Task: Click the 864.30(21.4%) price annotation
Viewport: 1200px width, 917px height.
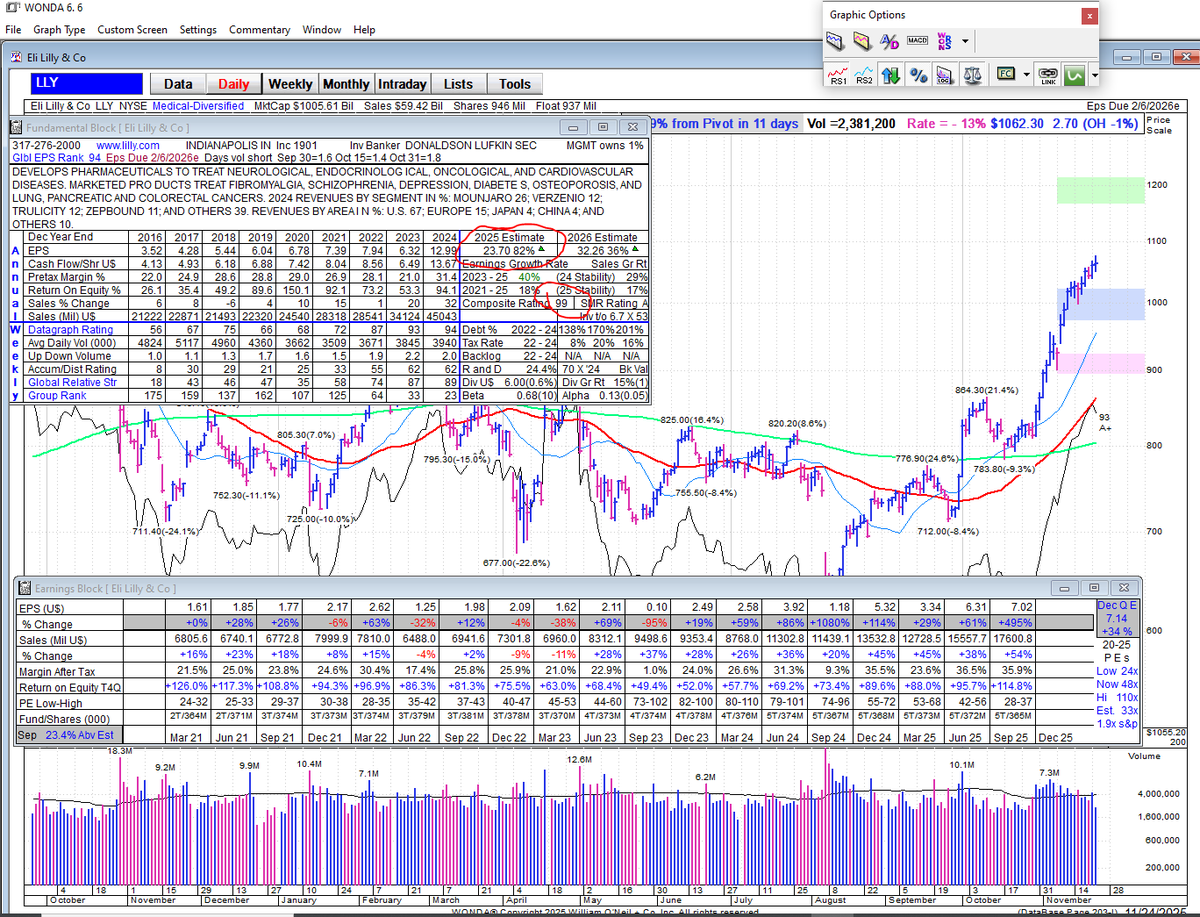Action: pos(985,389)
